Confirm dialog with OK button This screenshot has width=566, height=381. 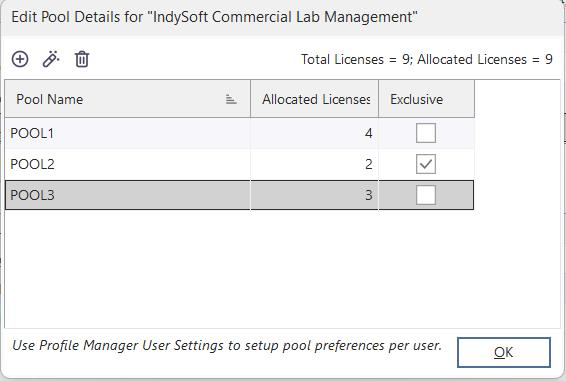click(x=504, y=352)
